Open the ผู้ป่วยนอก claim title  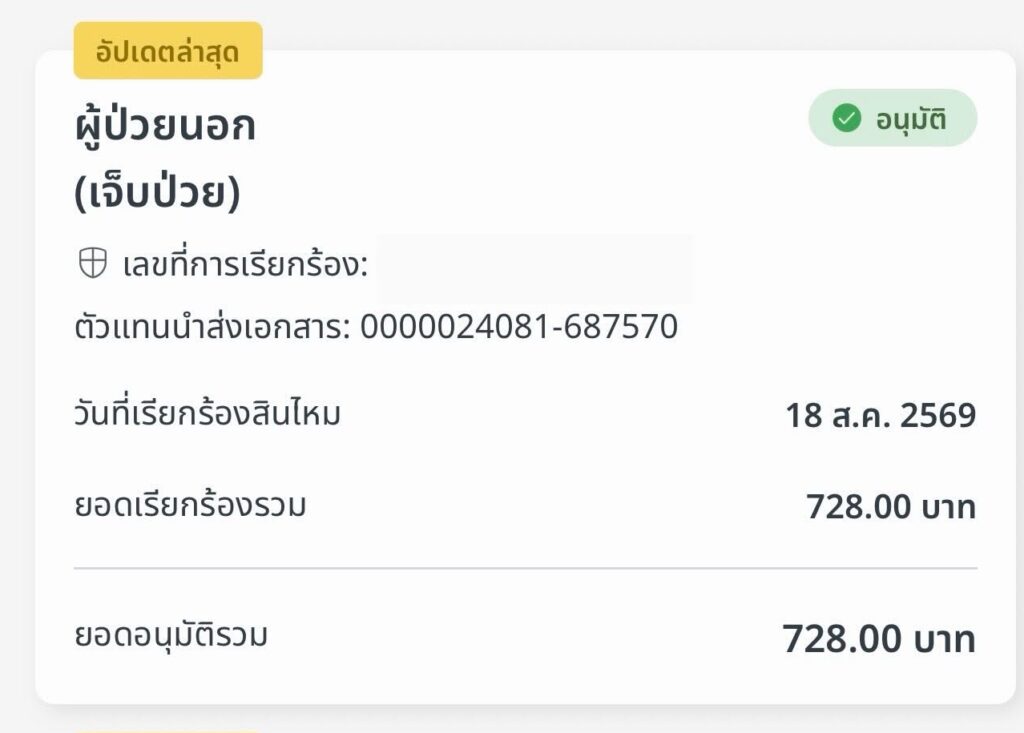click(165, 124)
